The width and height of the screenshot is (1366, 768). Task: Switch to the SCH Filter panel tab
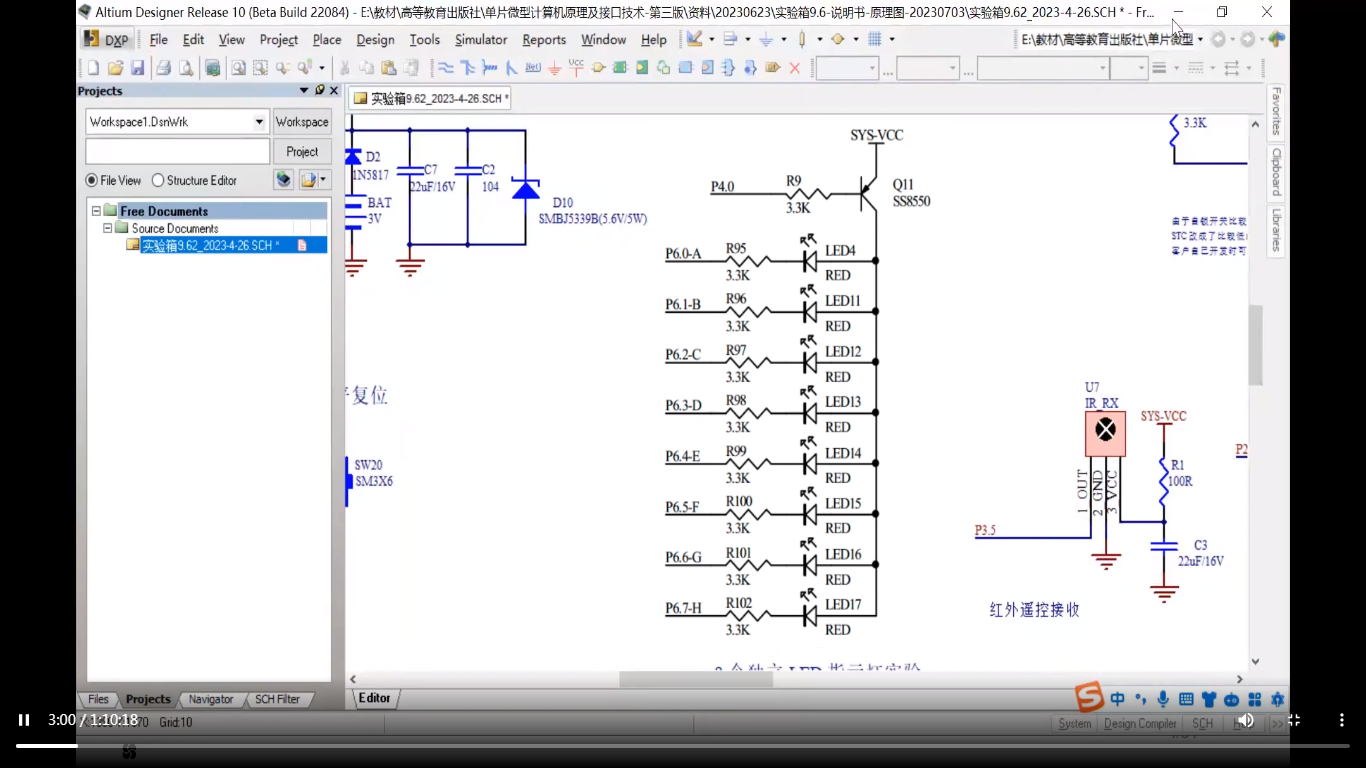(x=277, y=699)
